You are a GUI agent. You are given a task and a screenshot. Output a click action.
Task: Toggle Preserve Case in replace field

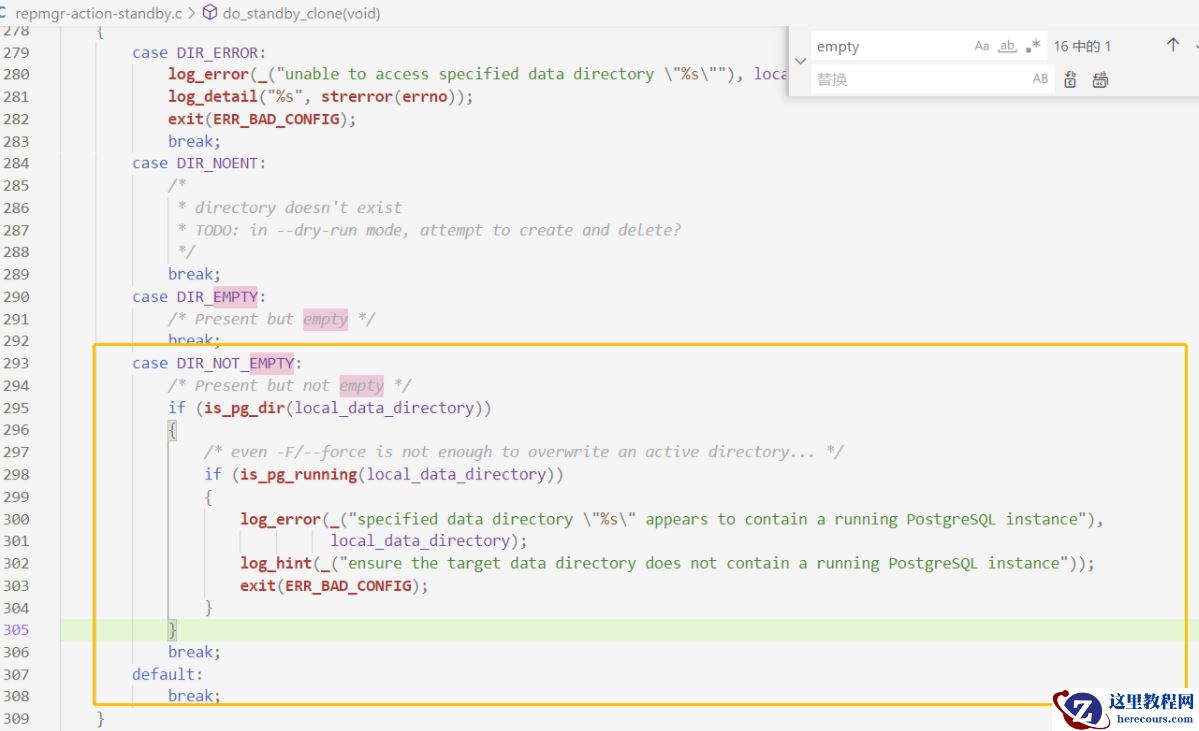pyautogui.click(x=1040, y=79)
